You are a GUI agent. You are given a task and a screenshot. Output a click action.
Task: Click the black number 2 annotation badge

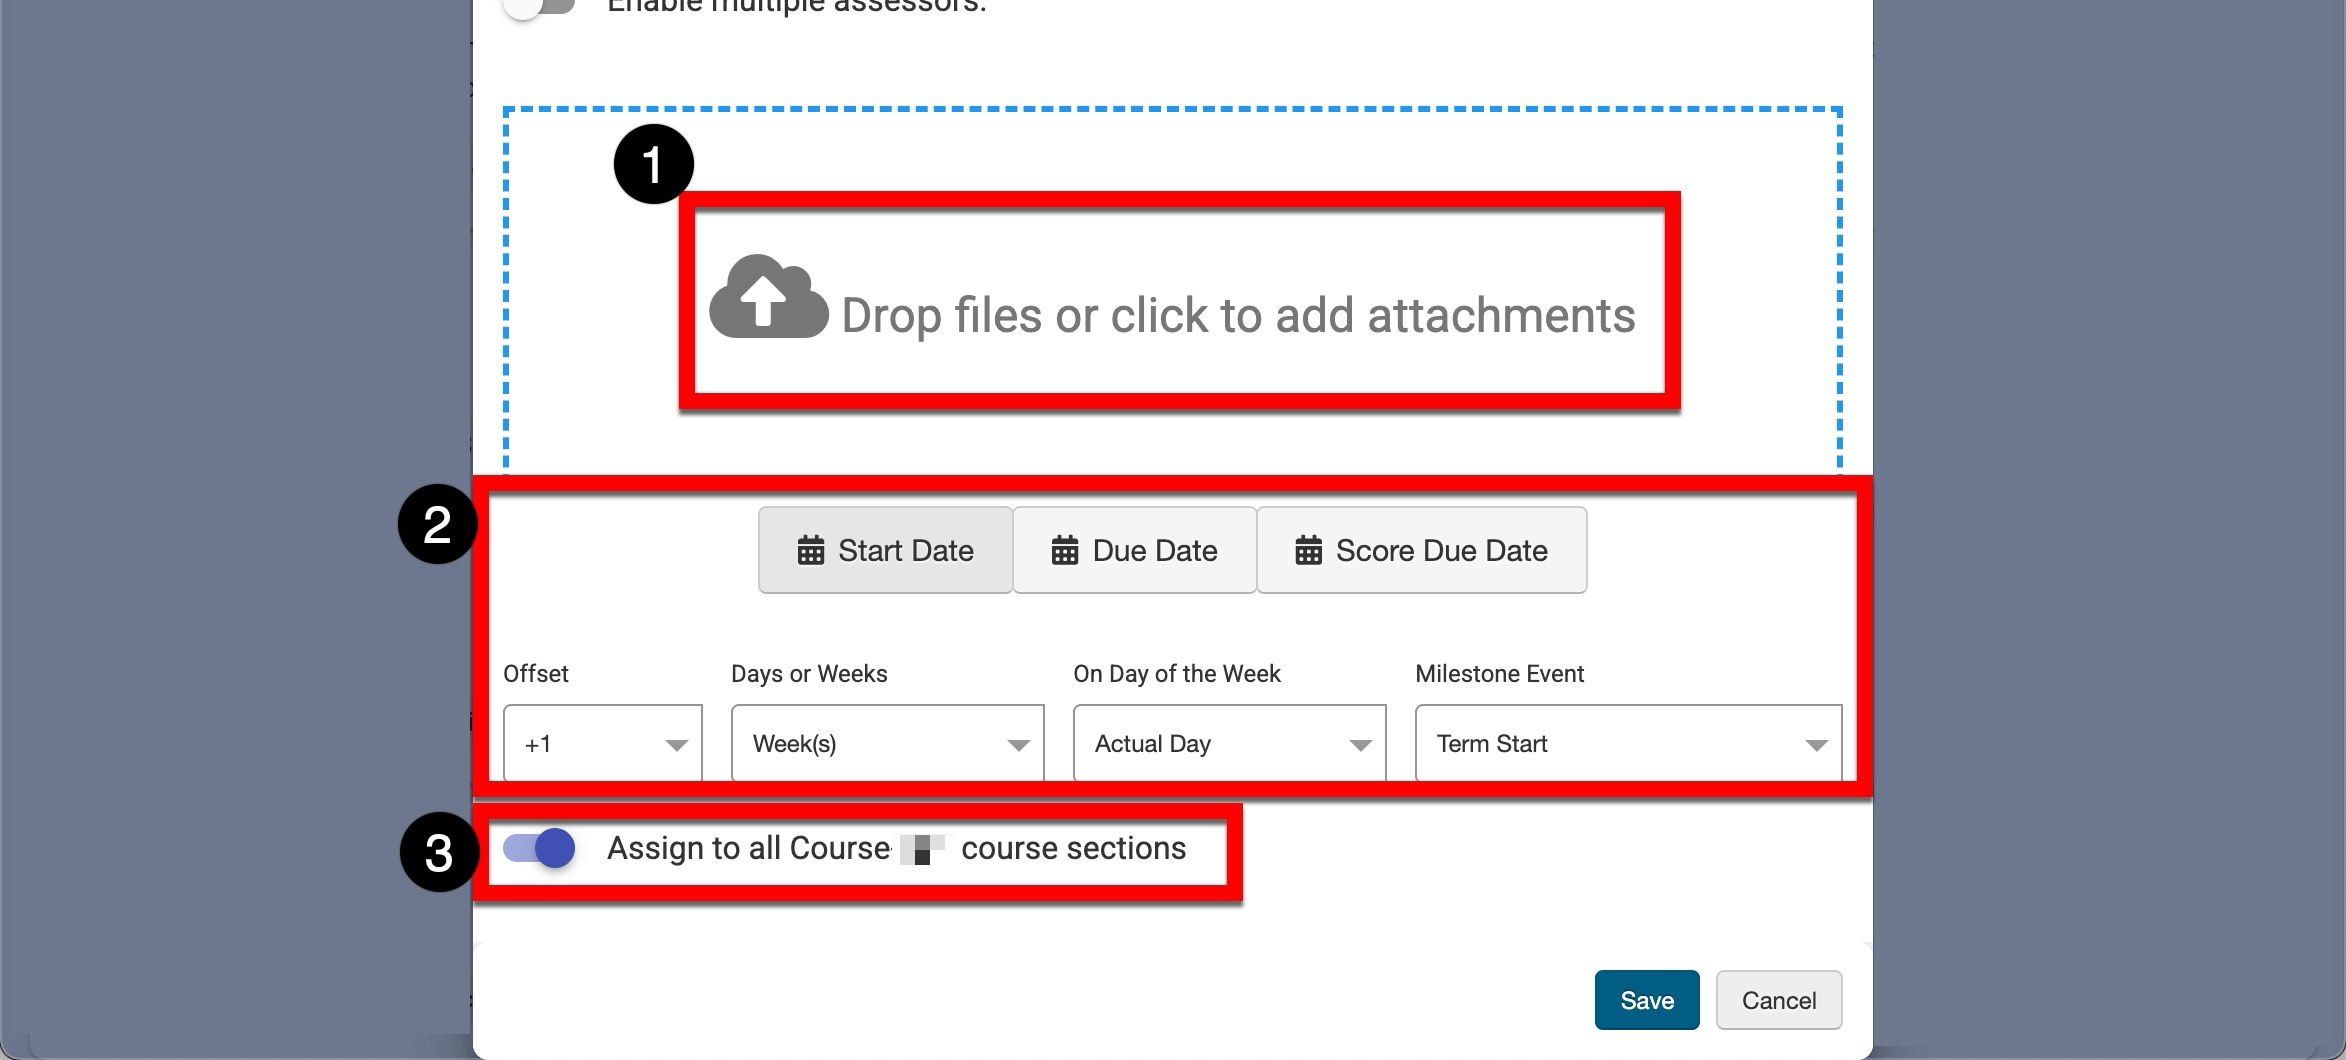(437, 524)
